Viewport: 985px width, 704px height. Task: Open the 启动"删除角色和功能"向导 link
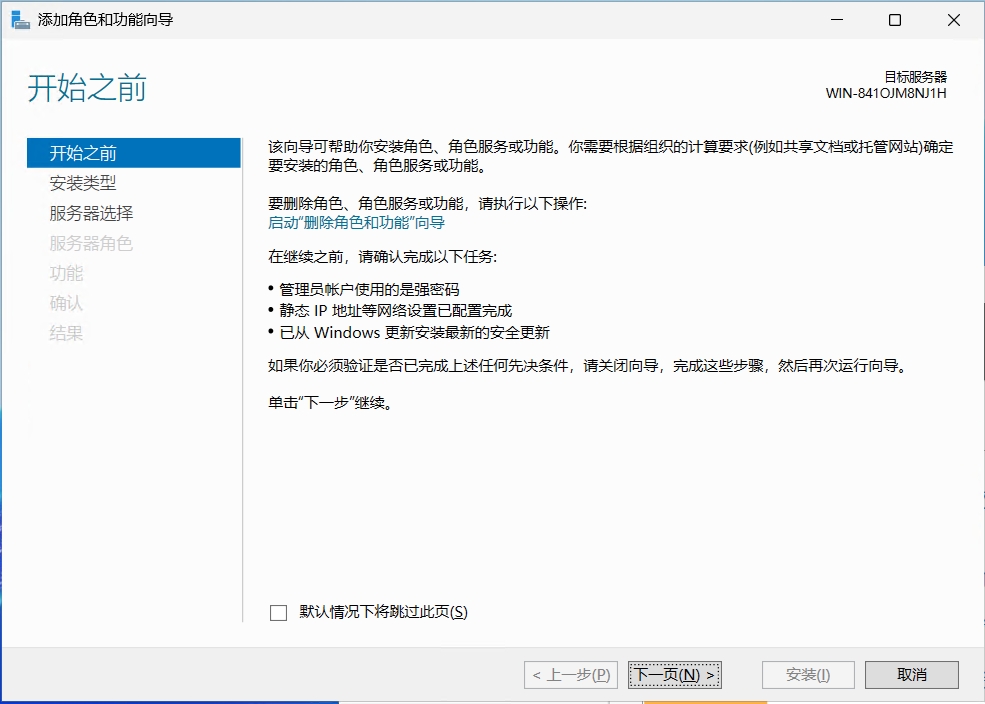point(356,222)
